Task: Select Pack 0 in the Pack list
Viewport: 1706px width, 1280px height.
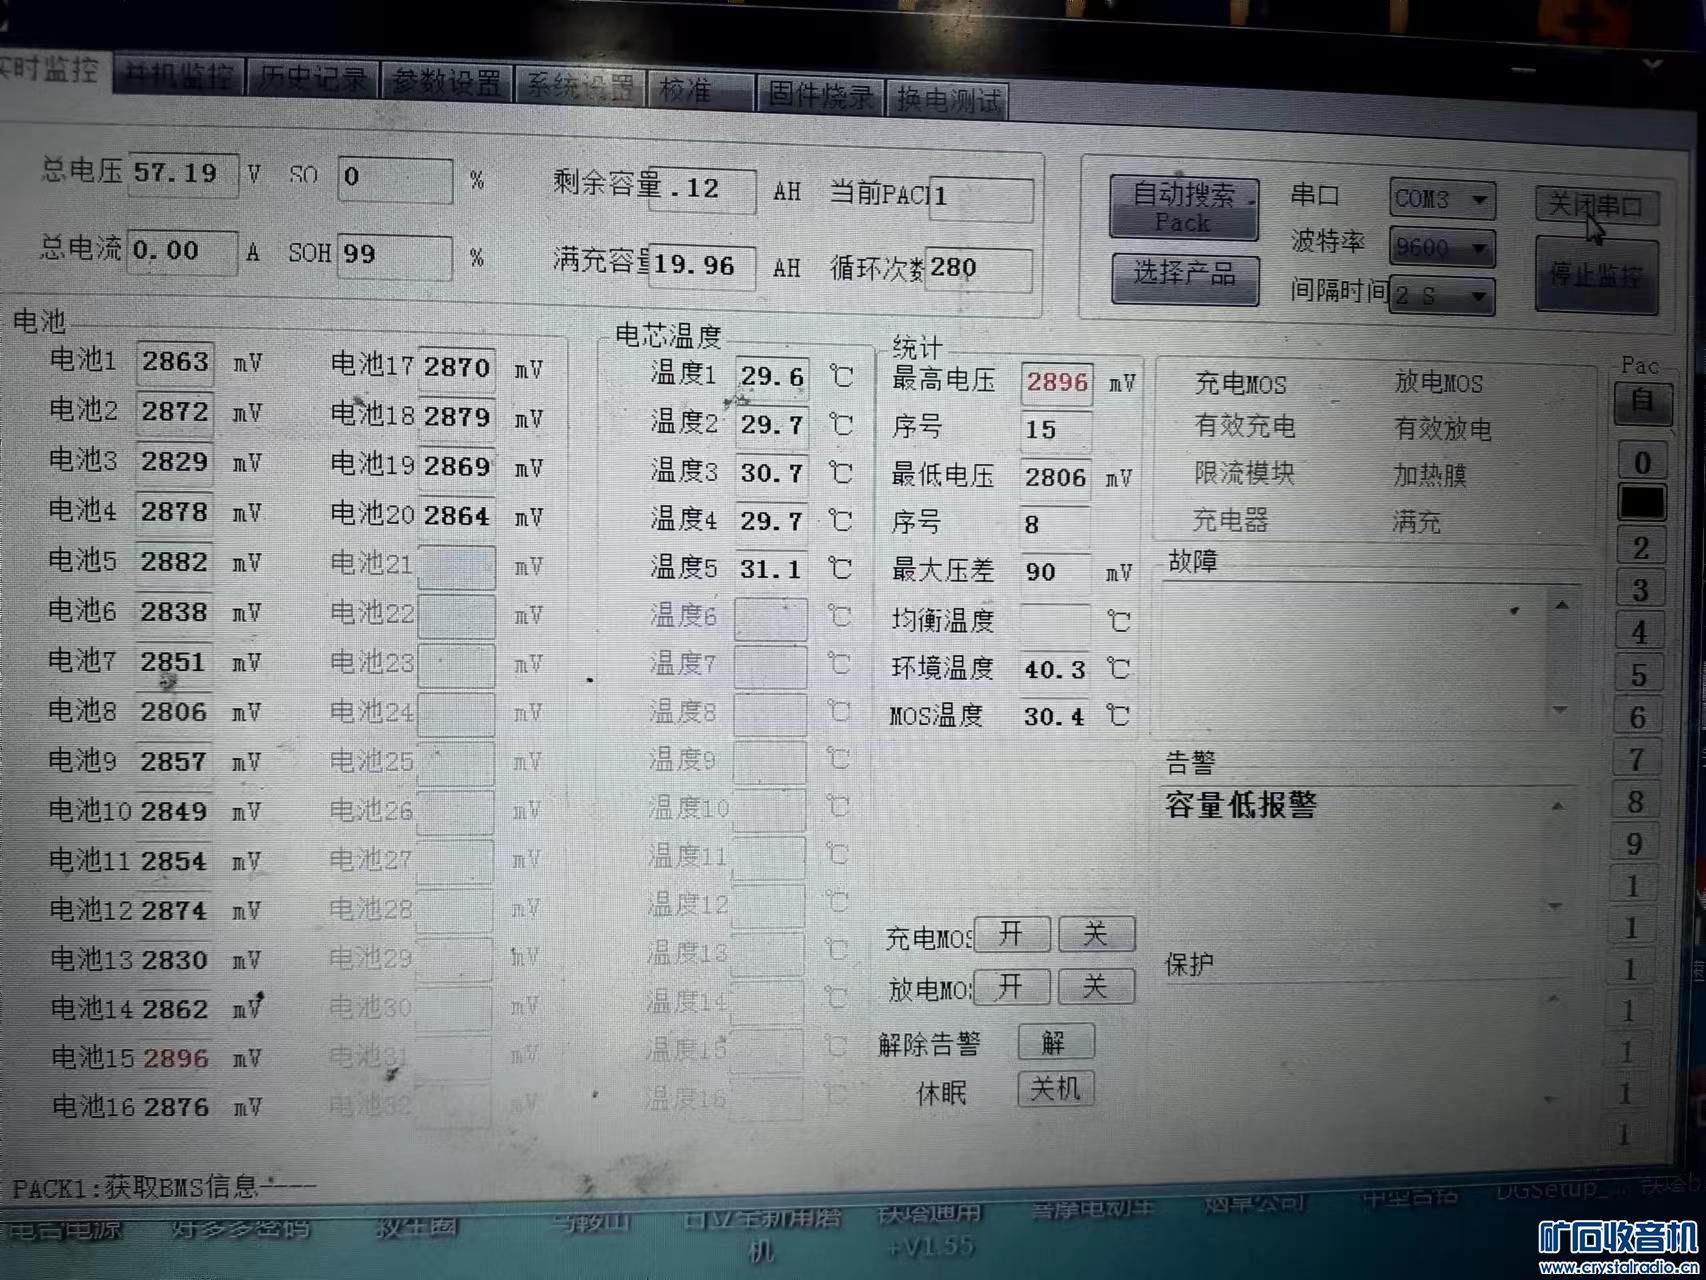Action: [x=1642, y=462]
